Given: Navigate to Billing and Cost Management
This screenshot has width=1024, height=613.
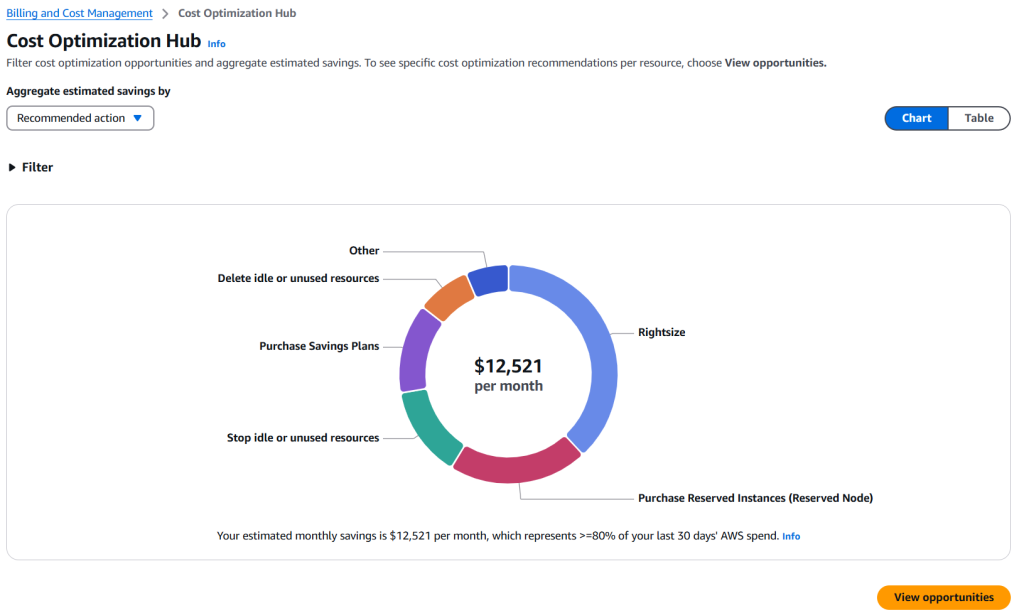Looking at the screenshot, I should [x=79, y=13].
